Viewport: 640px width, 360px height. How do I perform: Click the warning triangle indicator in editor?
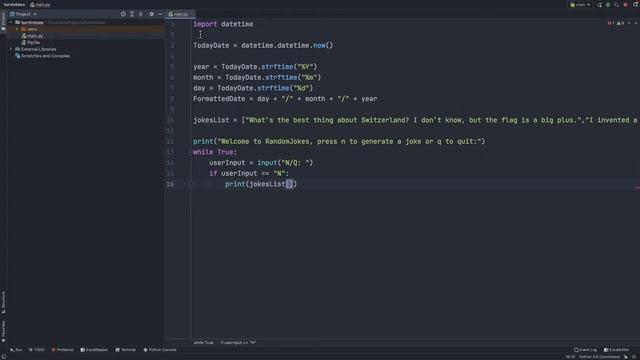(x=620, y=23)
